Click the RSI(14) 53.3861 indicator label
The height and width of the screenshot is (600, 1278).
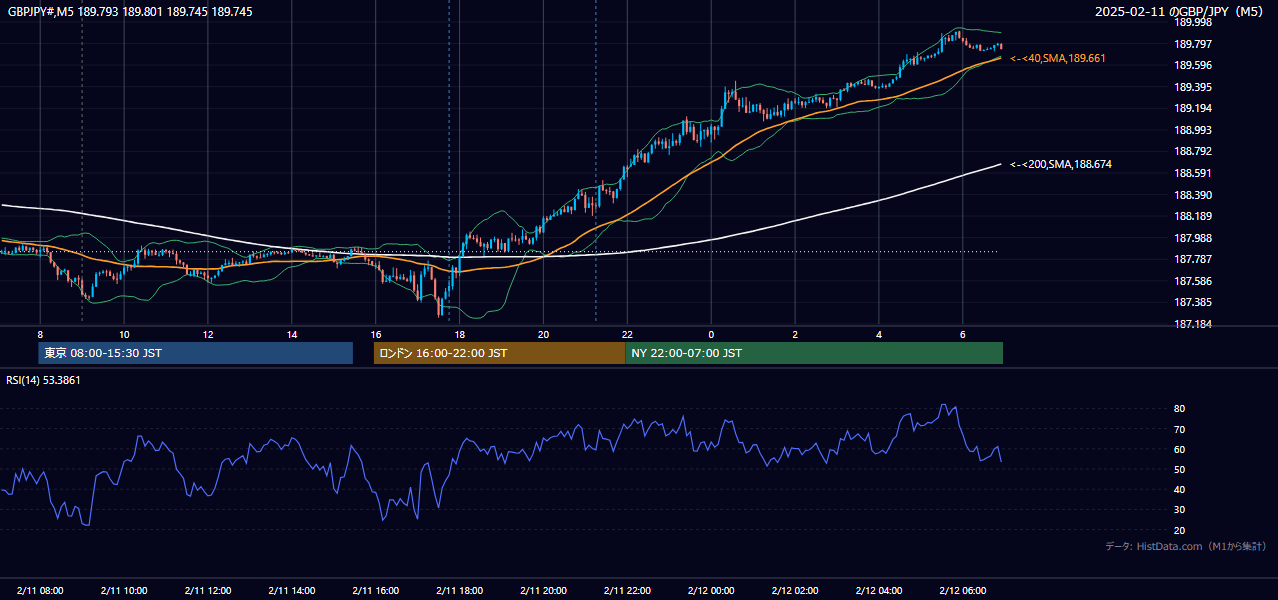tap(44, 380)
